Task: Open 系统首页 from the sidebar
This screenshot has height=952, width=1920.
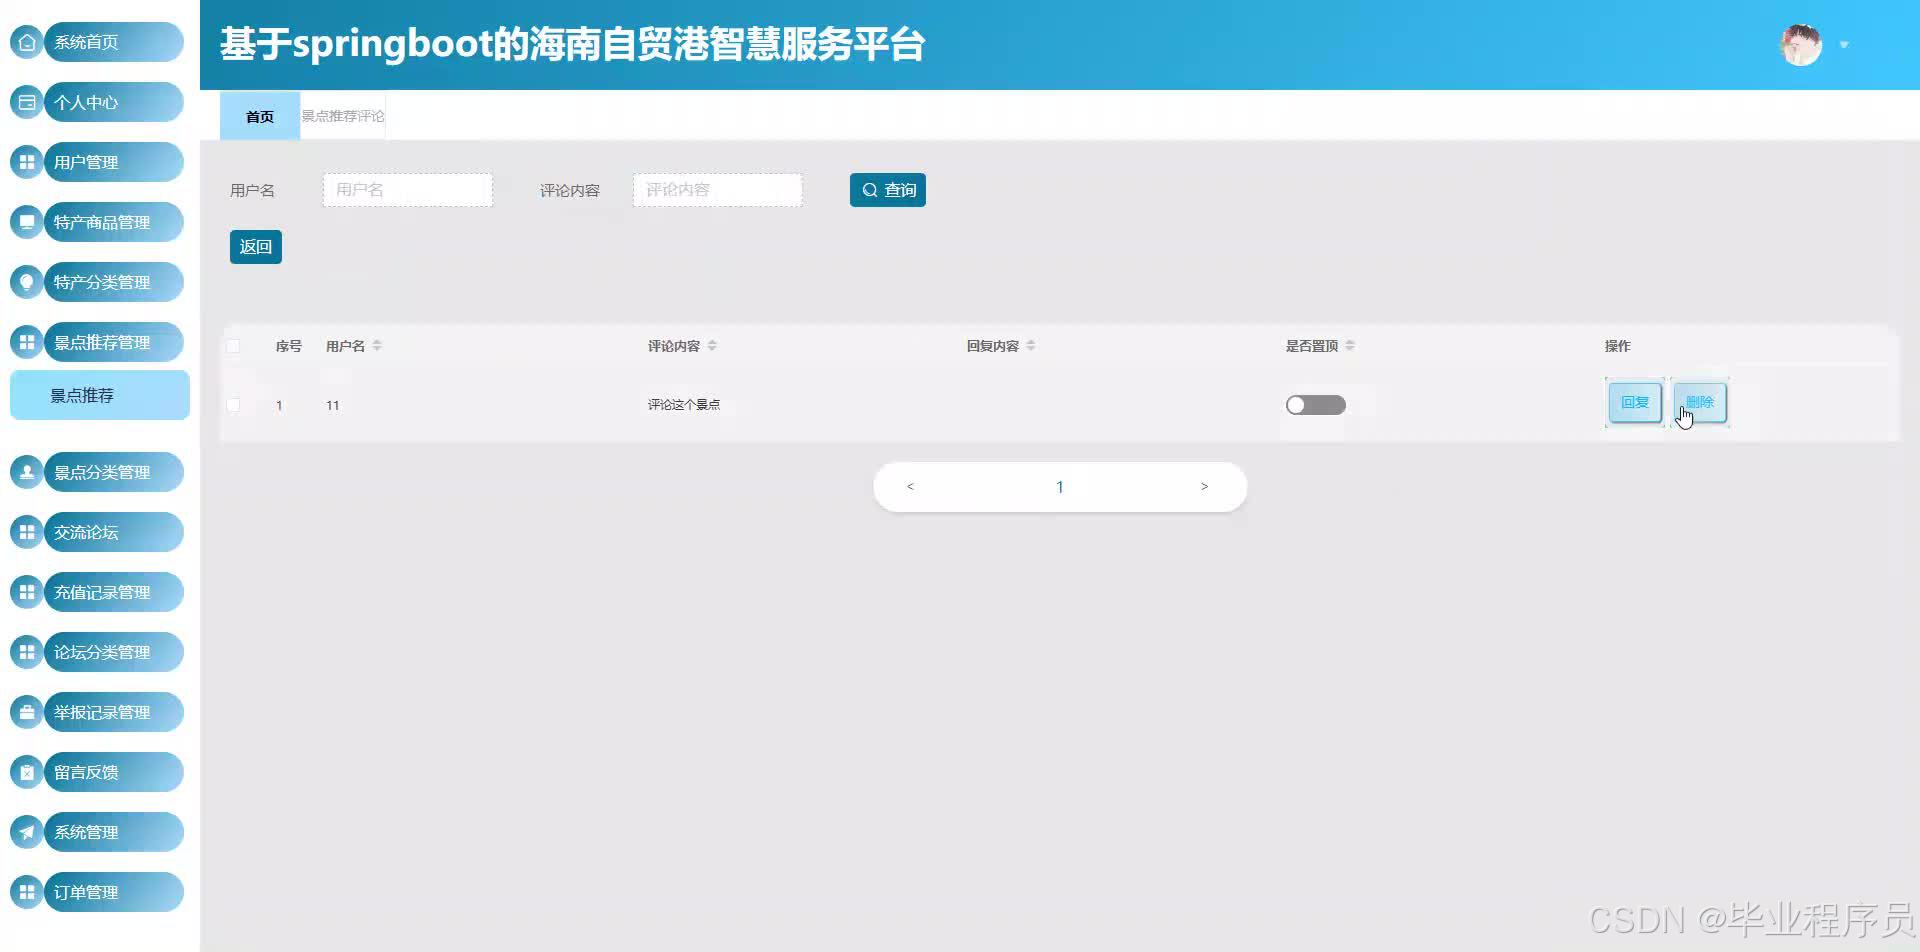Action: tap(96, 42)
